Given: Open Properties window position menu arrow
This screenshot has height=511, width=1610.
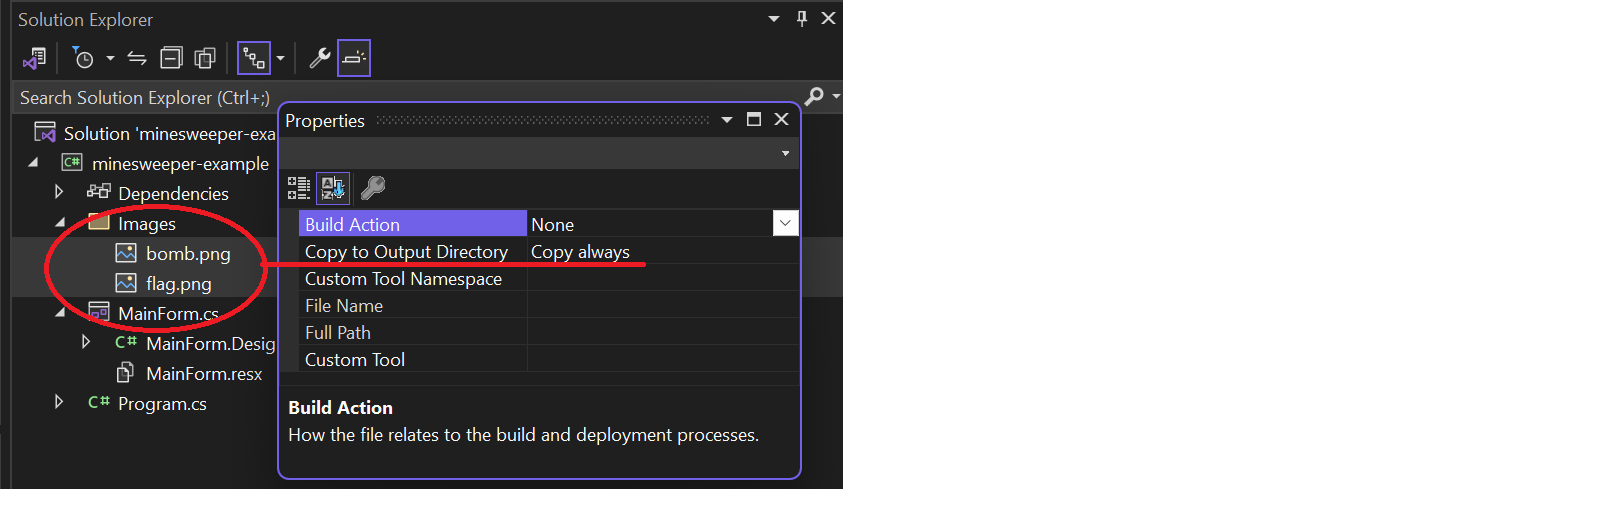Looking at the screenshot, I should click(727, 120).
